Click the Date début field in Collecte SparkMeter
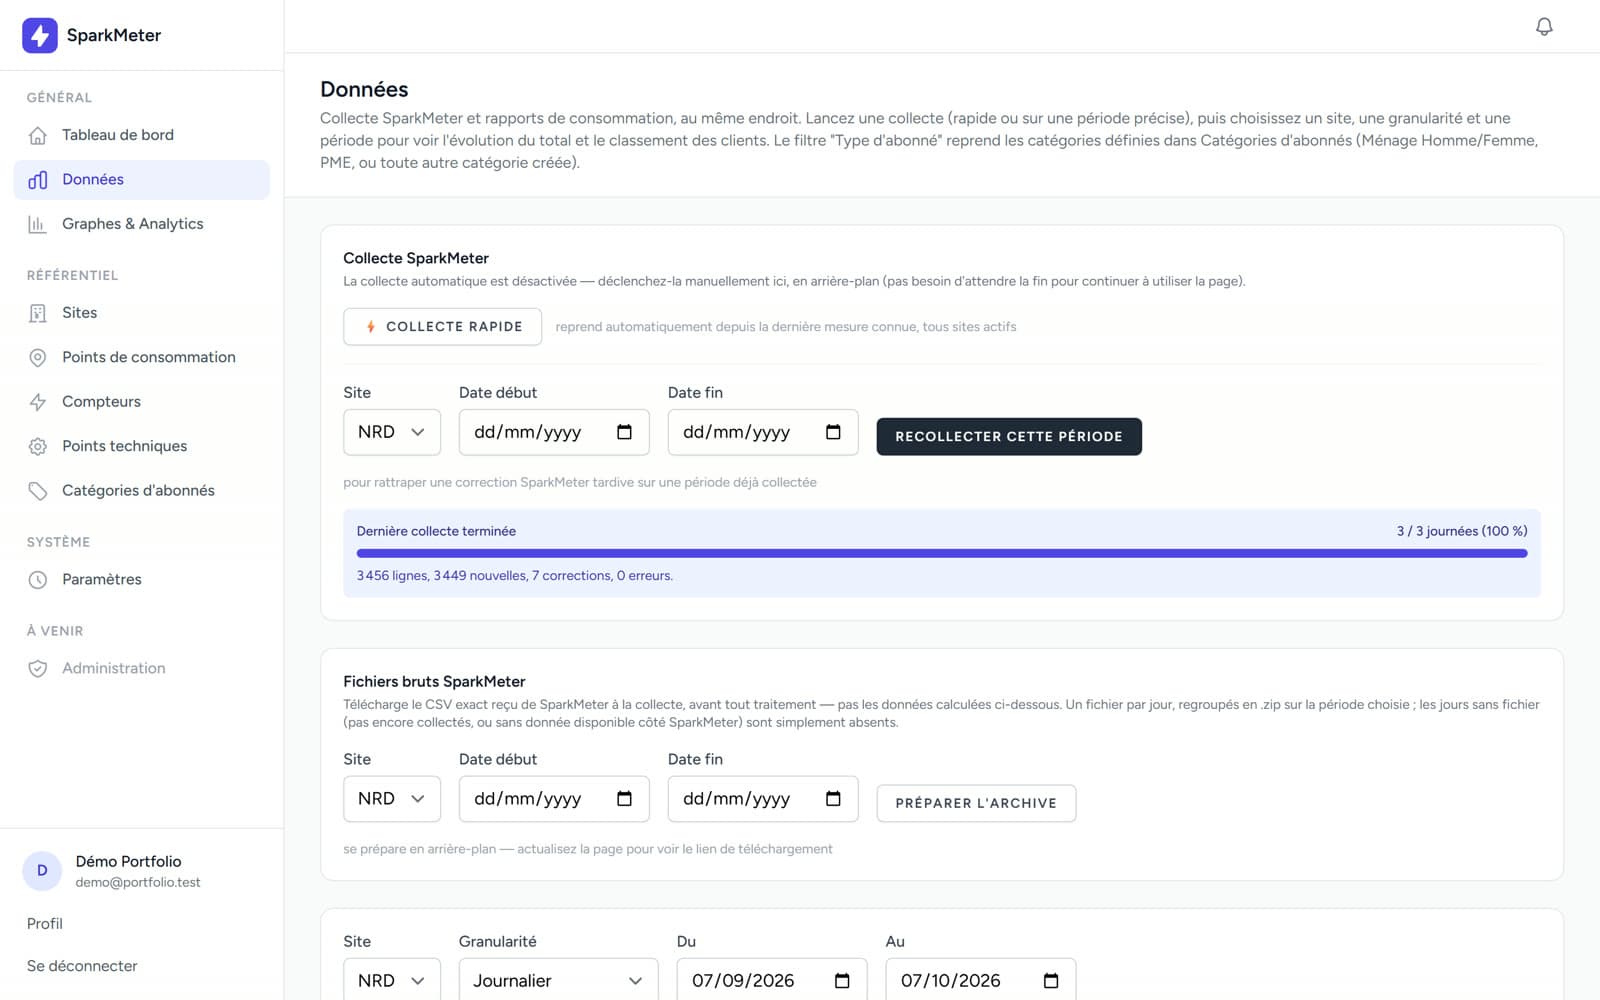The image size is (1600, 1000). click(x=554, y=432)
